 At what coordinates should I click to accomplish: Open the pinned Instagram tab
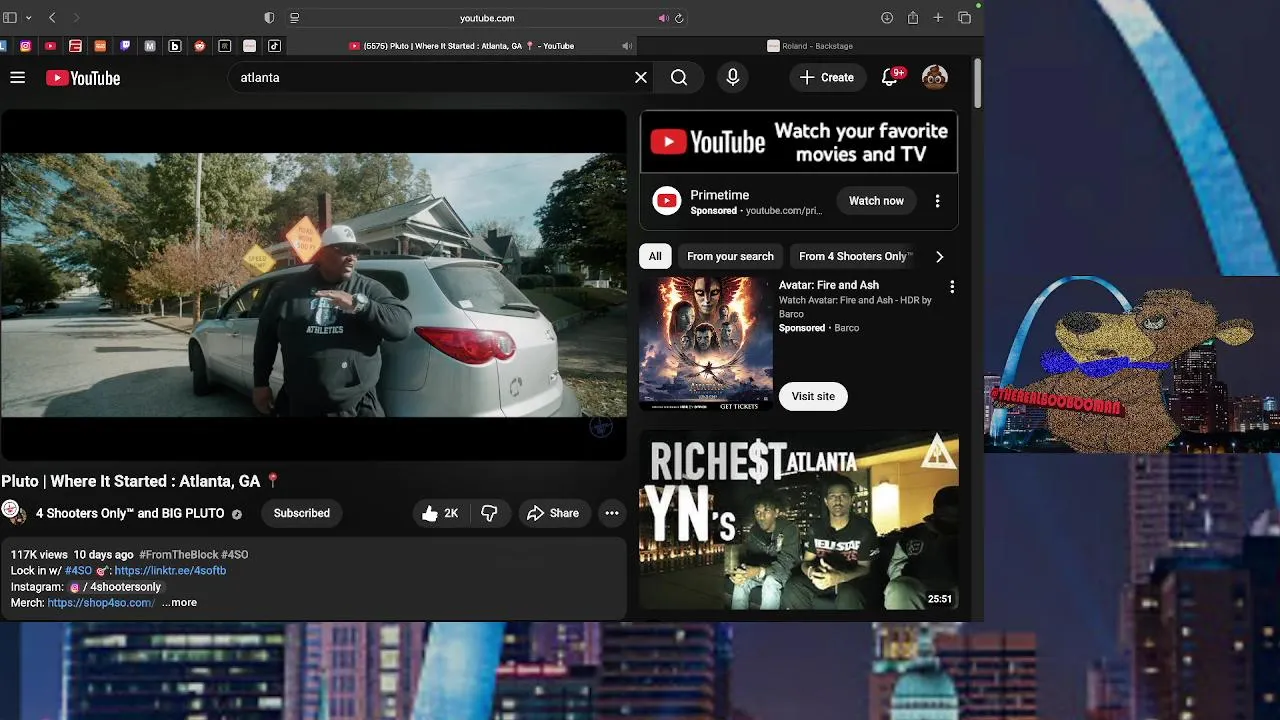coord(26,45)
